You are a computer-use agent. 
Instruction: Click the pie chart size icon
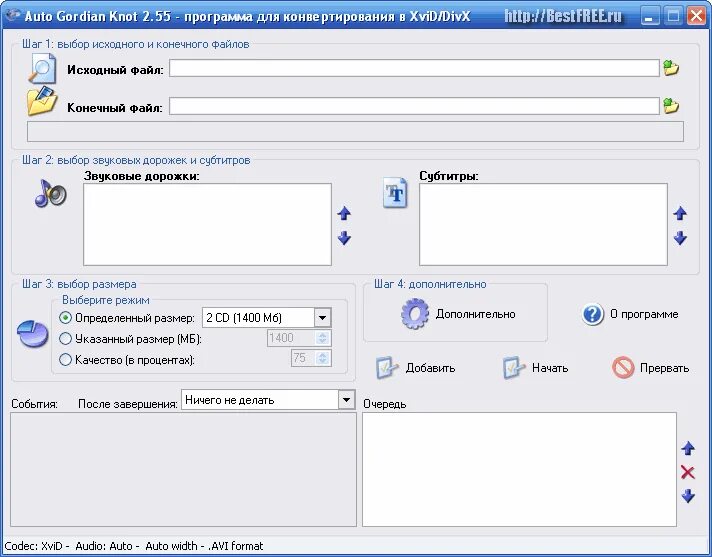pyautogui.click(x=33, y=334)
